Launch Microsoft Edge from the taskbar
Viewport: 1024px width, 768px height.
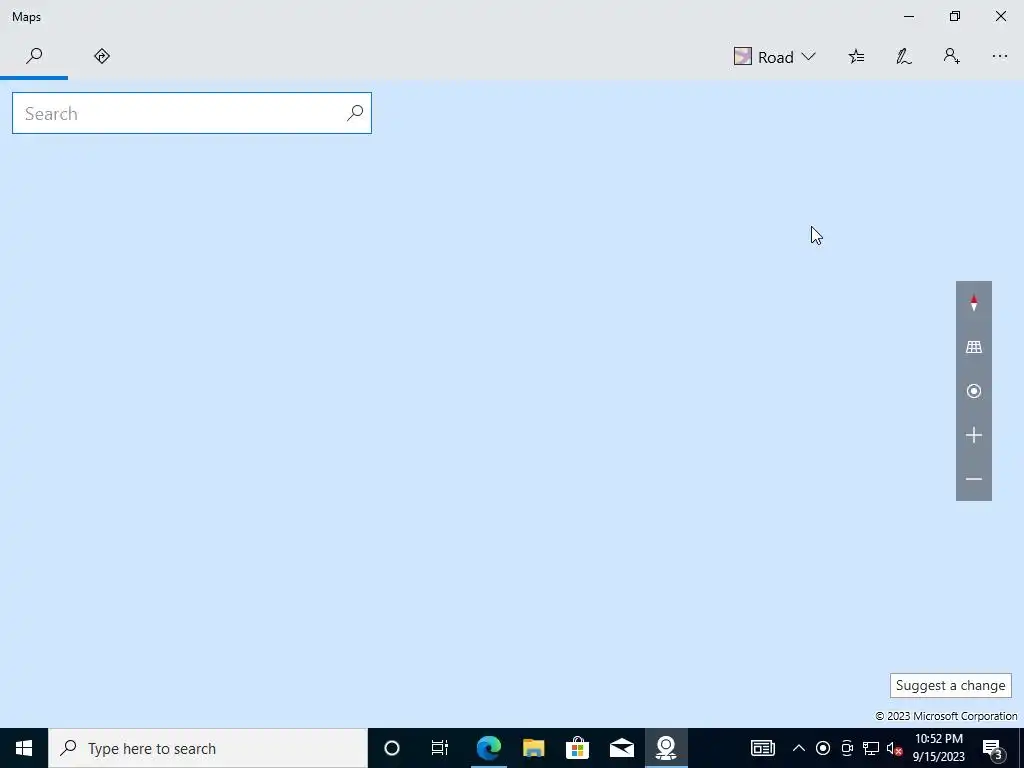pyautogui.click(x=488, y=748)
